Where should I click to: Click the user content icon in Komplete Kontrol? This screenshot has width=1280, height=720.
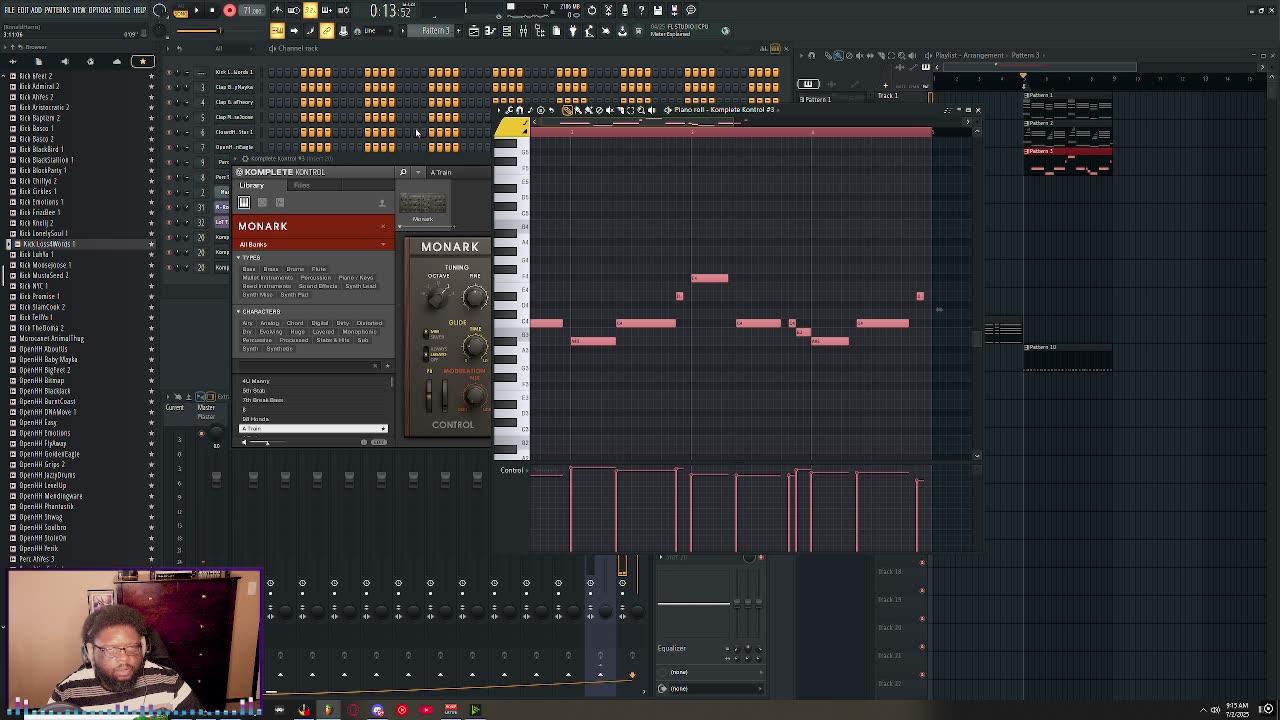pyautogui.click(x=381, y=203)
